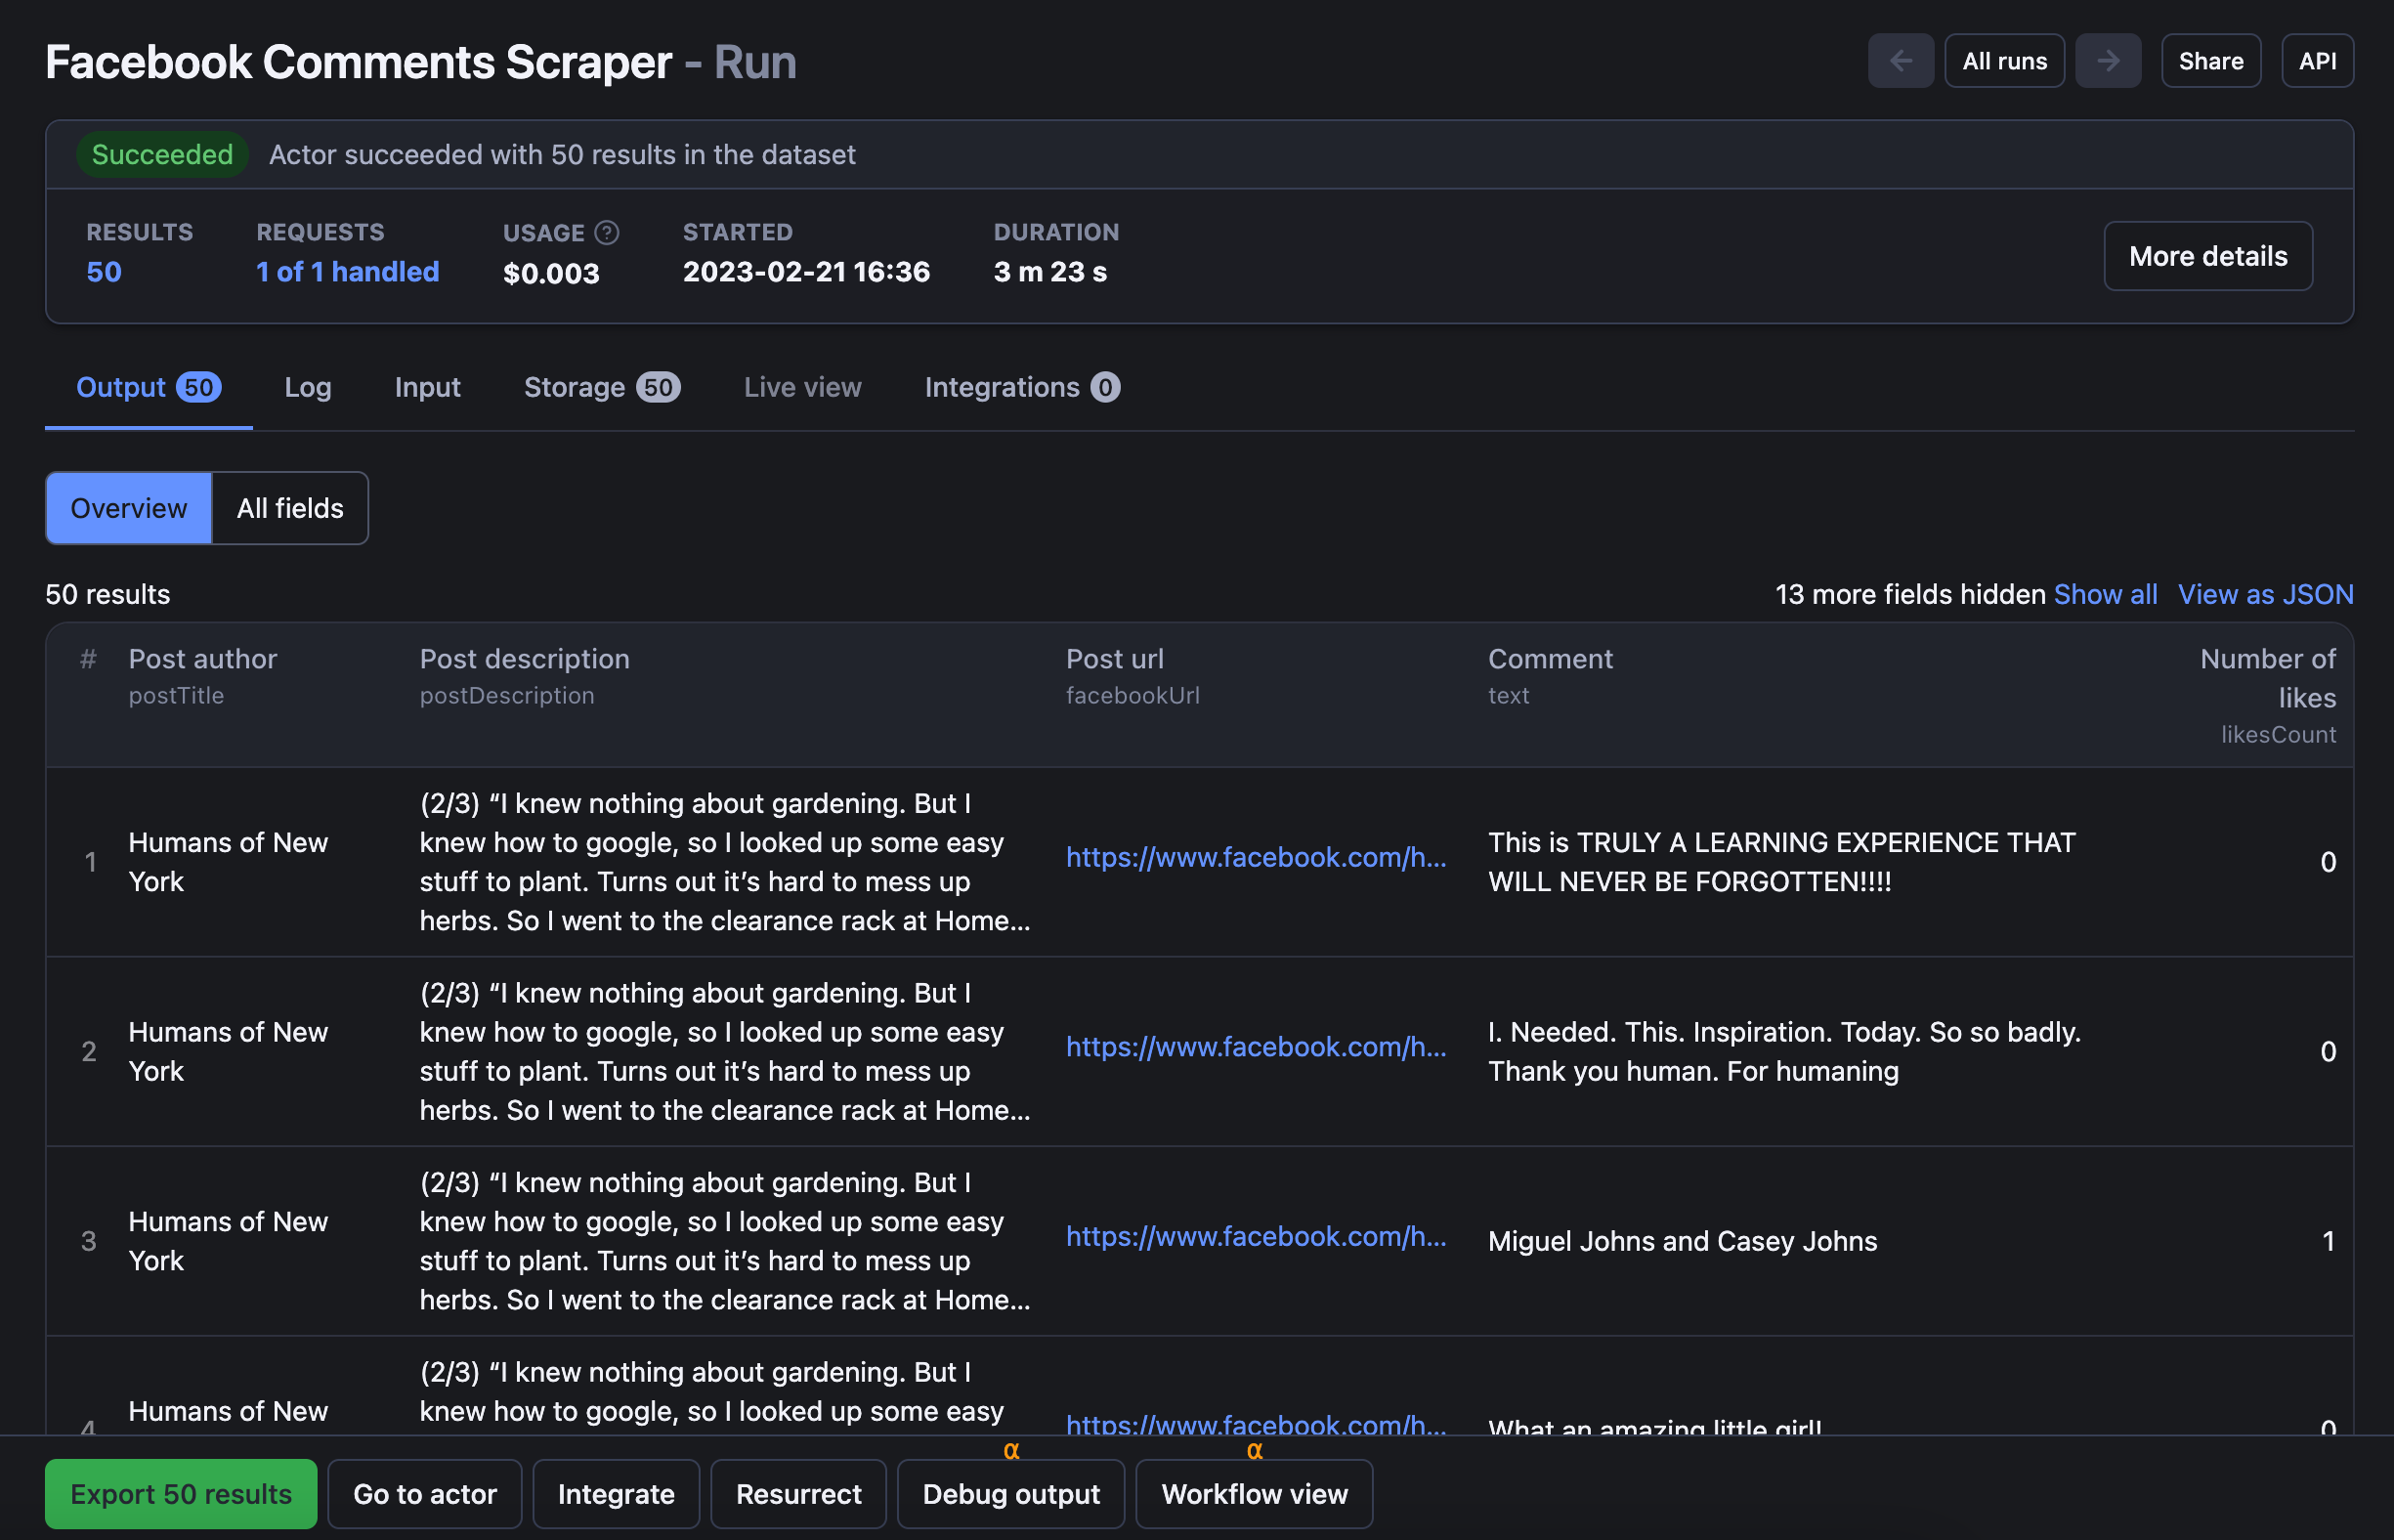The height and width of the screenshot is (1540, 2394).
Task: Click the Post description column header
Action: click(x=524, y=659)
